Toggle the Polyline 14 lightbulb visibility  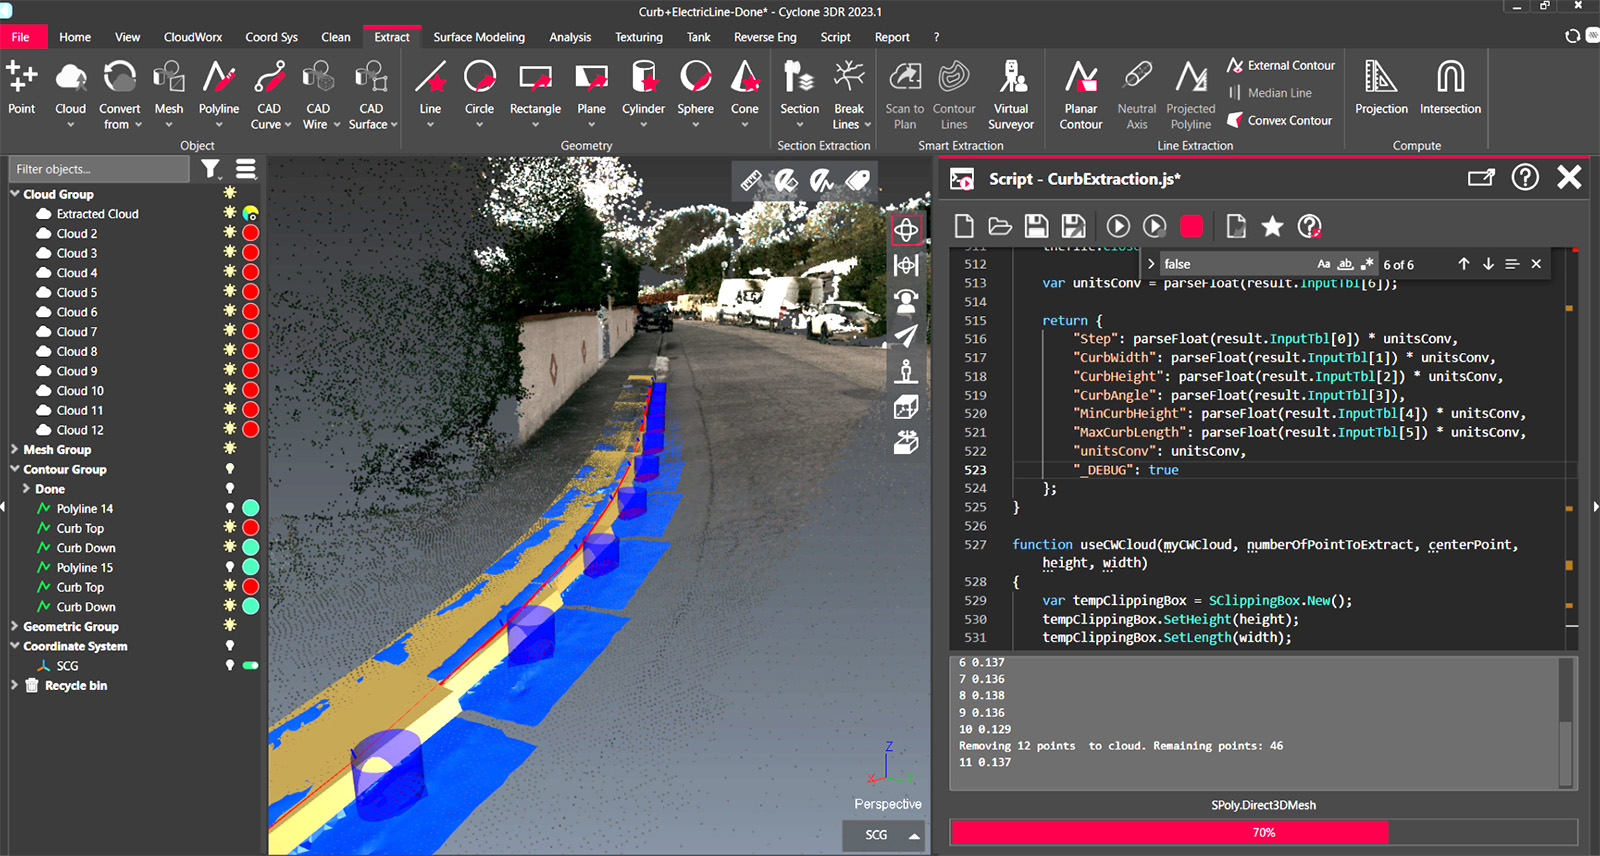(230, 508)
